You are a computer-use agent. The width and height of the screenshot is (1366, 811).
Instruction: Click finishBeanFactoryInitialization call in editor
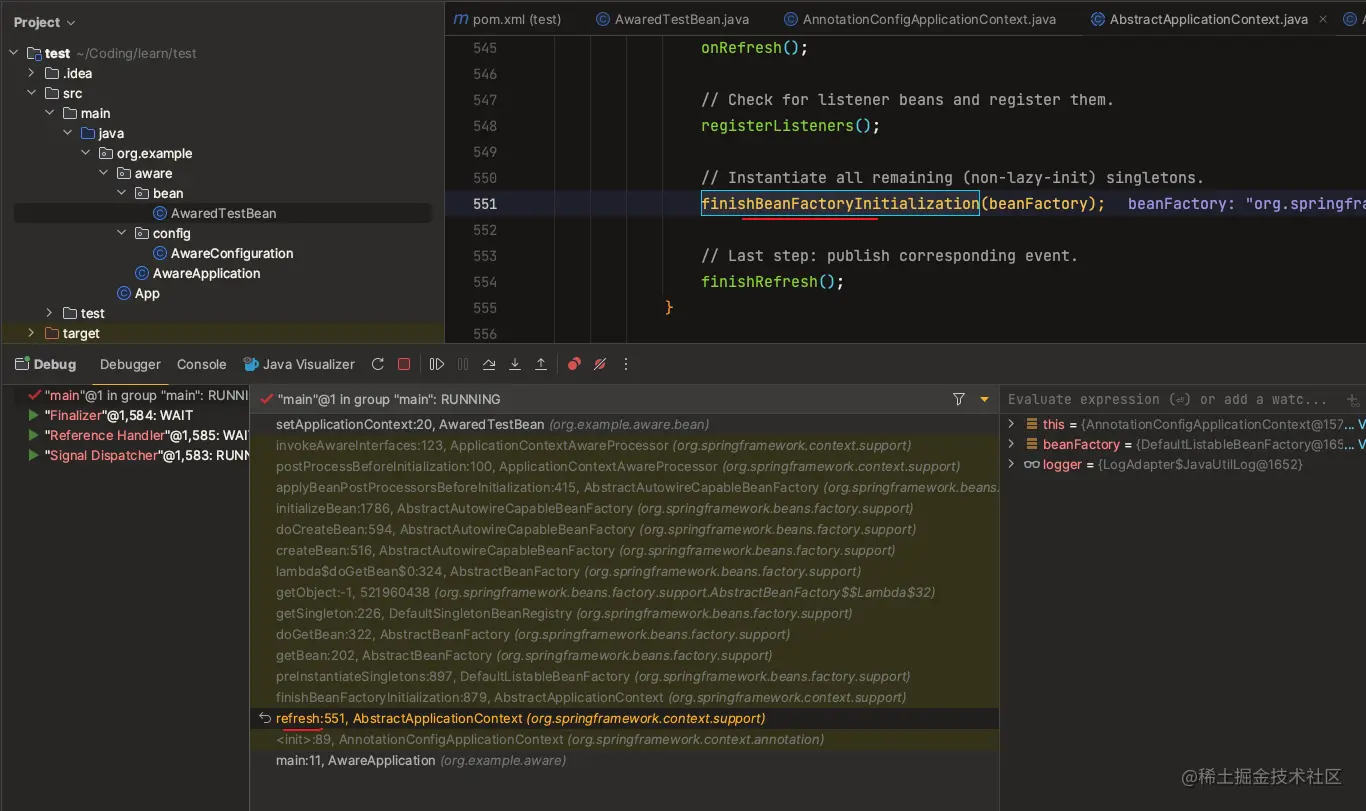pos(840,204)
